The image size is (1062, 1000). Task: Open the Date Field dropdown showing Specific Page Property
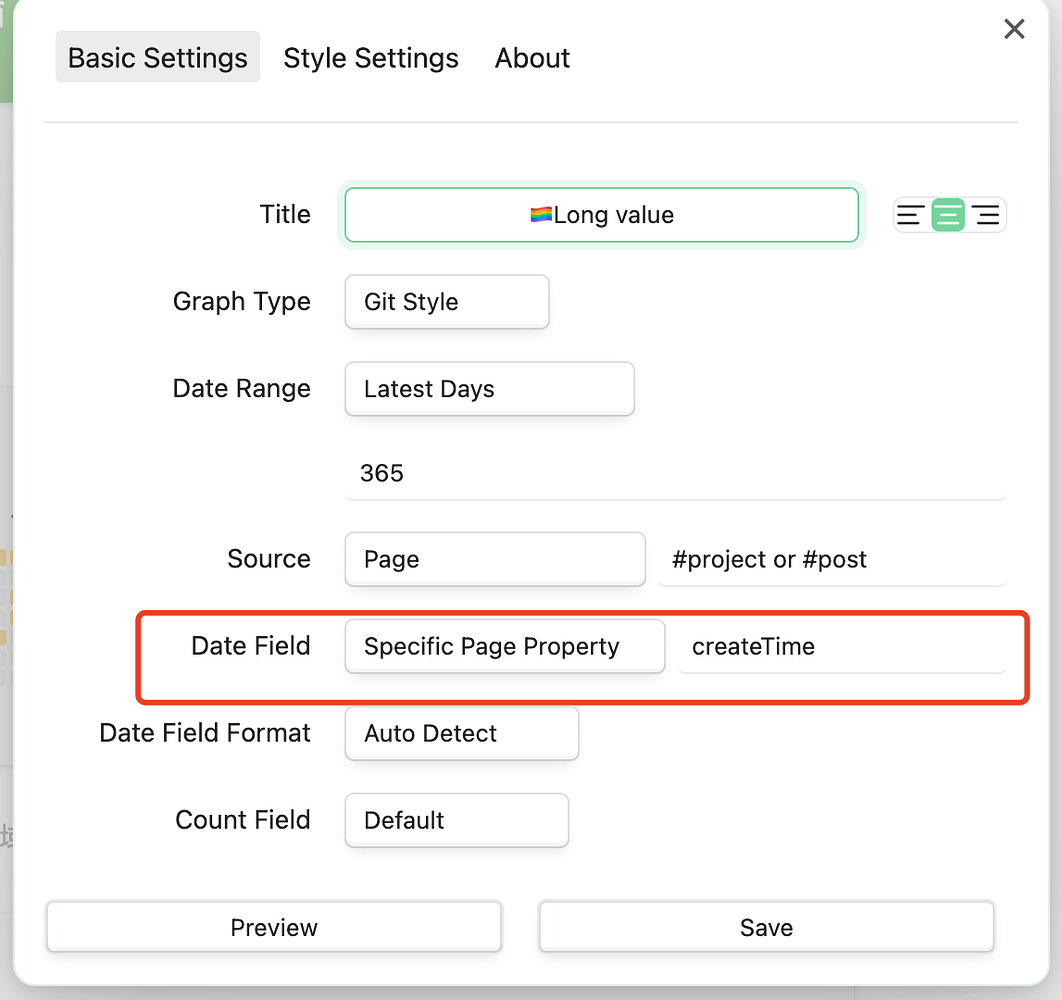coord(504,646)
